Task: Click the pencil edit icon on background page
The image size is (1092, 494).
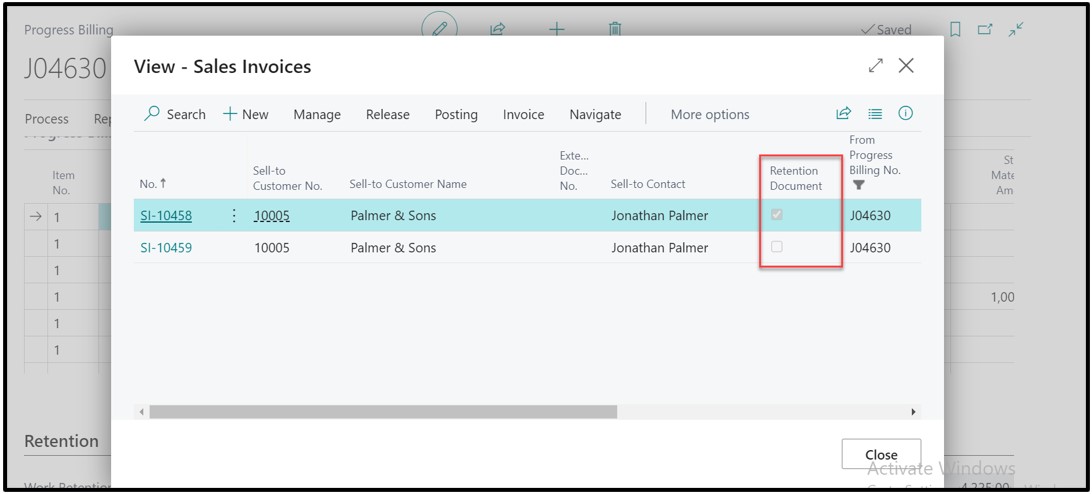Action: click(439, 29)
